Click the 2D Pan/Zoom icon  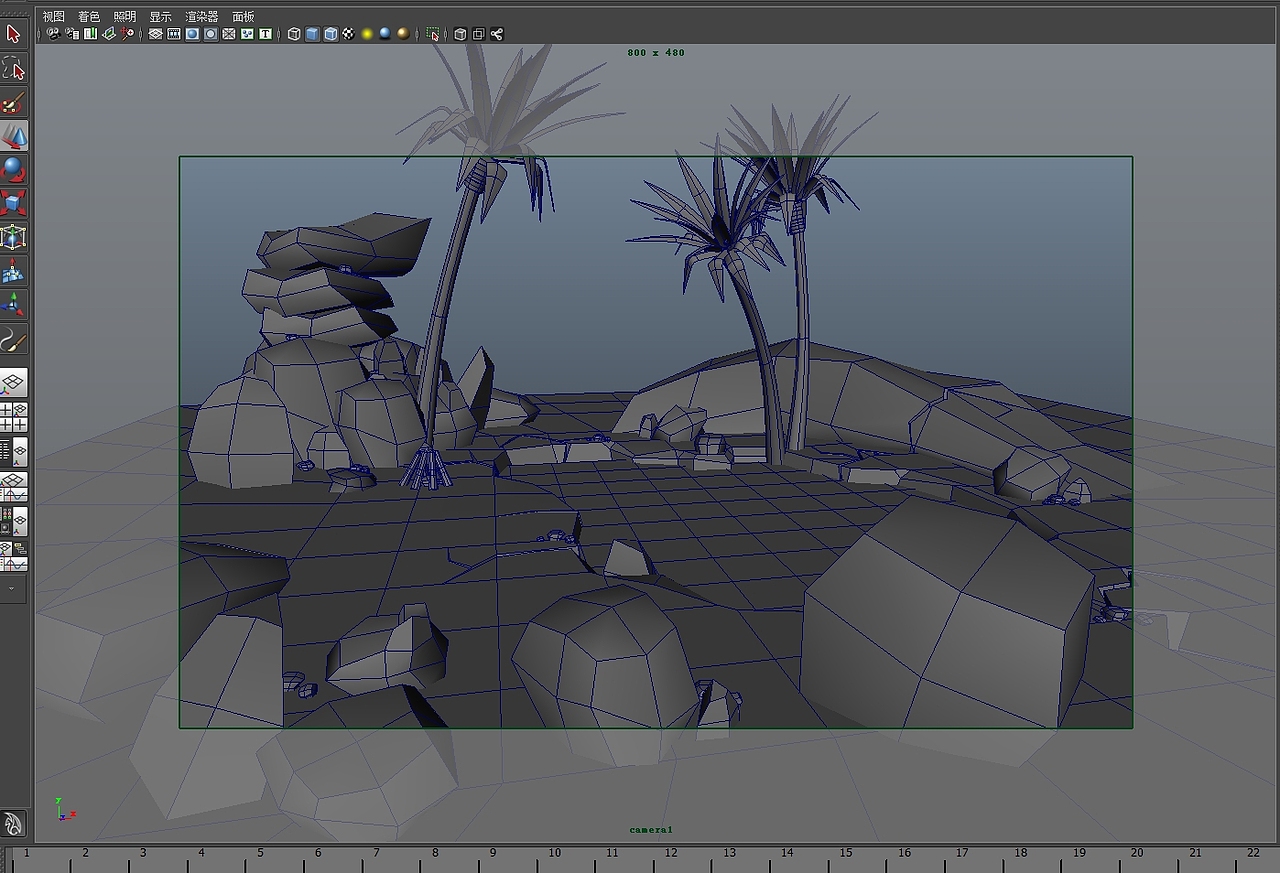click(127, 34)
